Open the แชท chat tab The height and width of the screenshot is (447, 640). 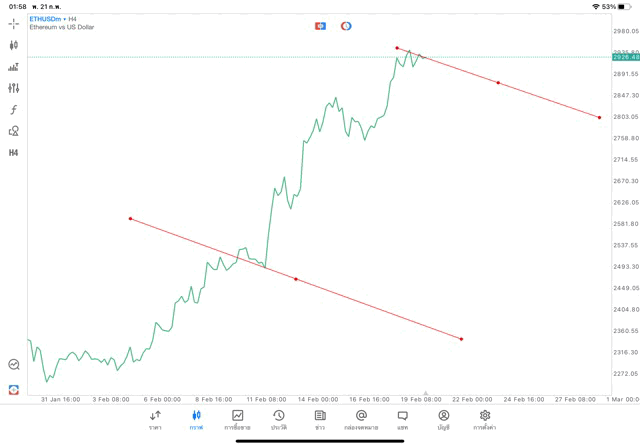point(402,419)
